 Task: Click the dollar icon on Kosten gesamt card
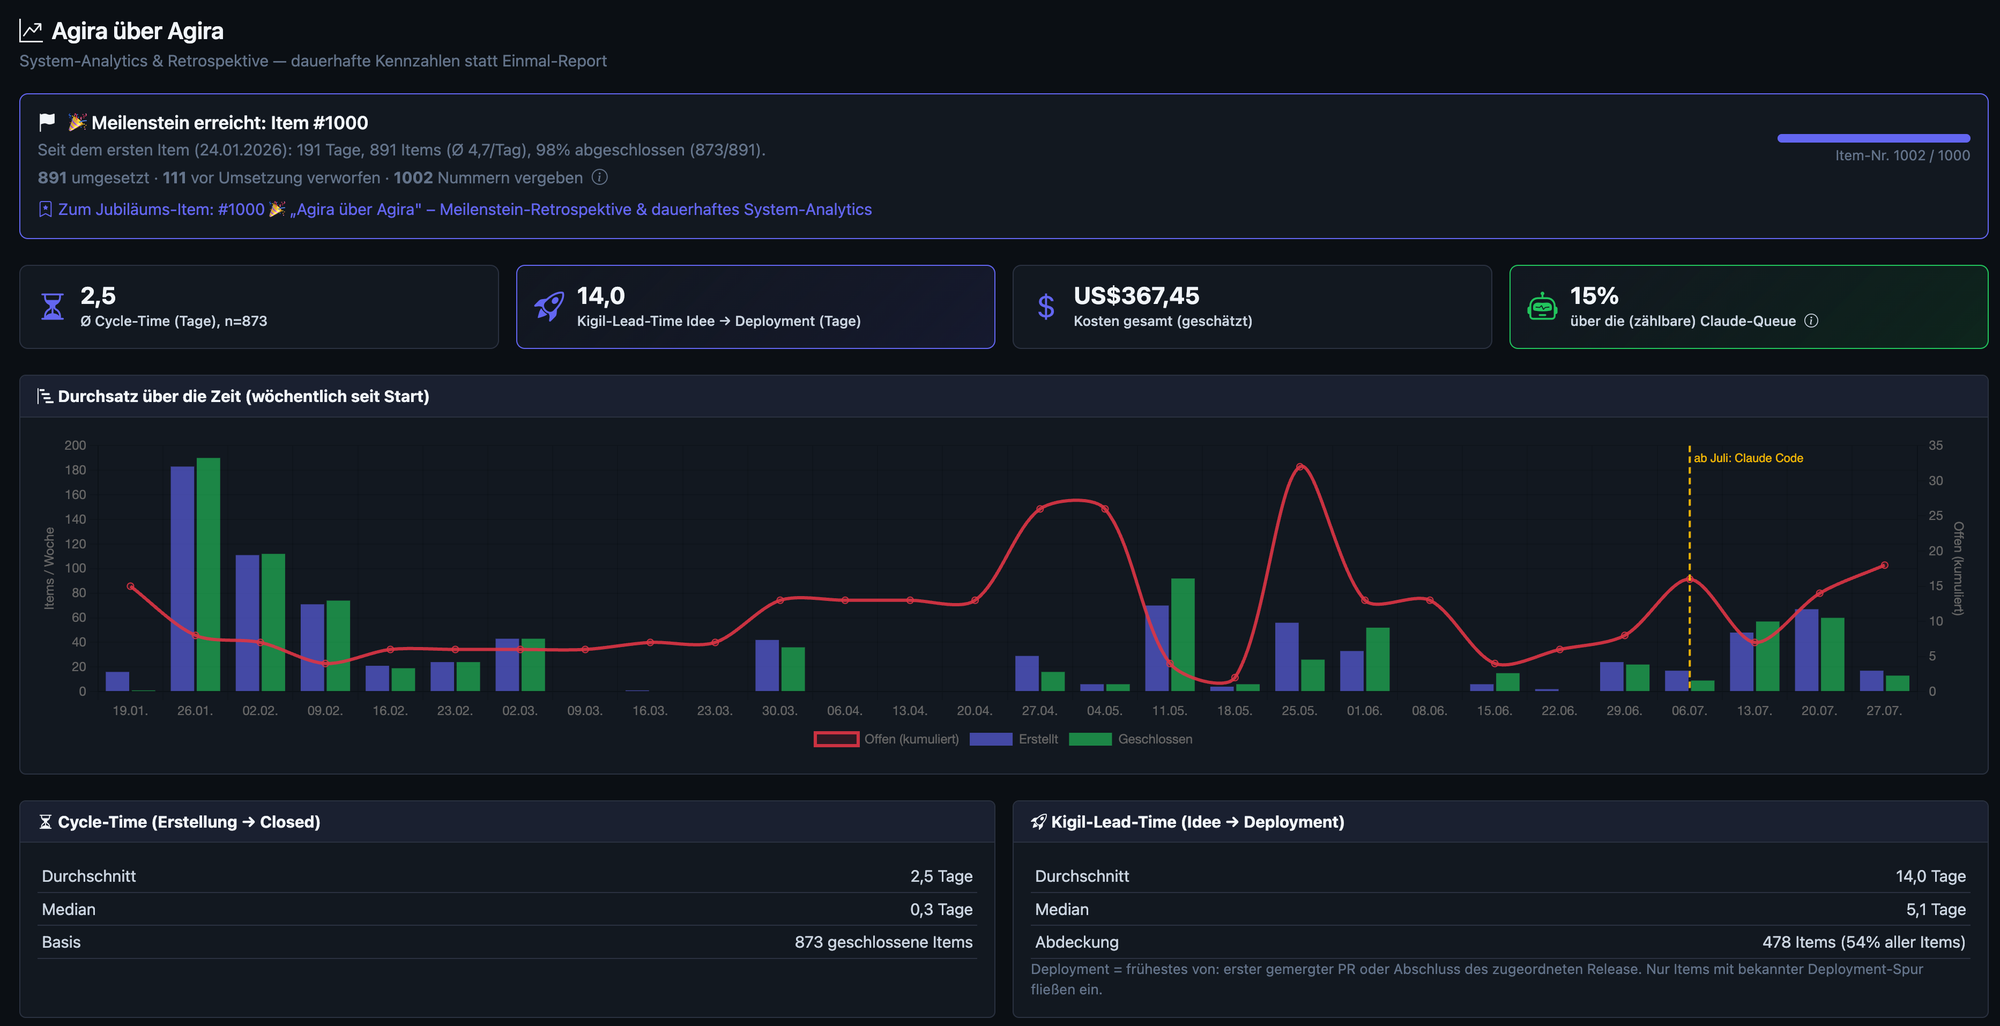(x=1046, y=306)
